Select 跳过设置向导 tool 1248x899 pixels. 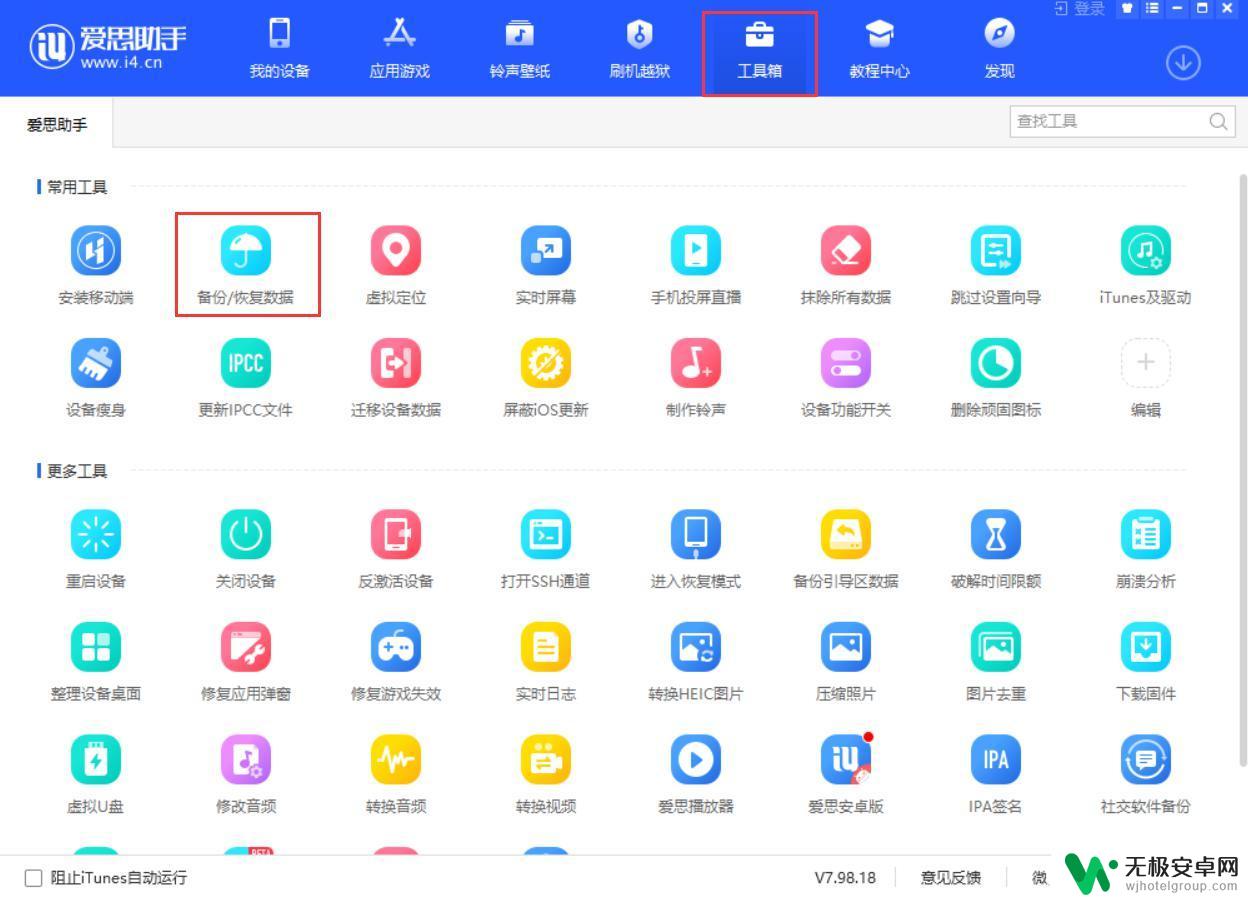point(996,250)
